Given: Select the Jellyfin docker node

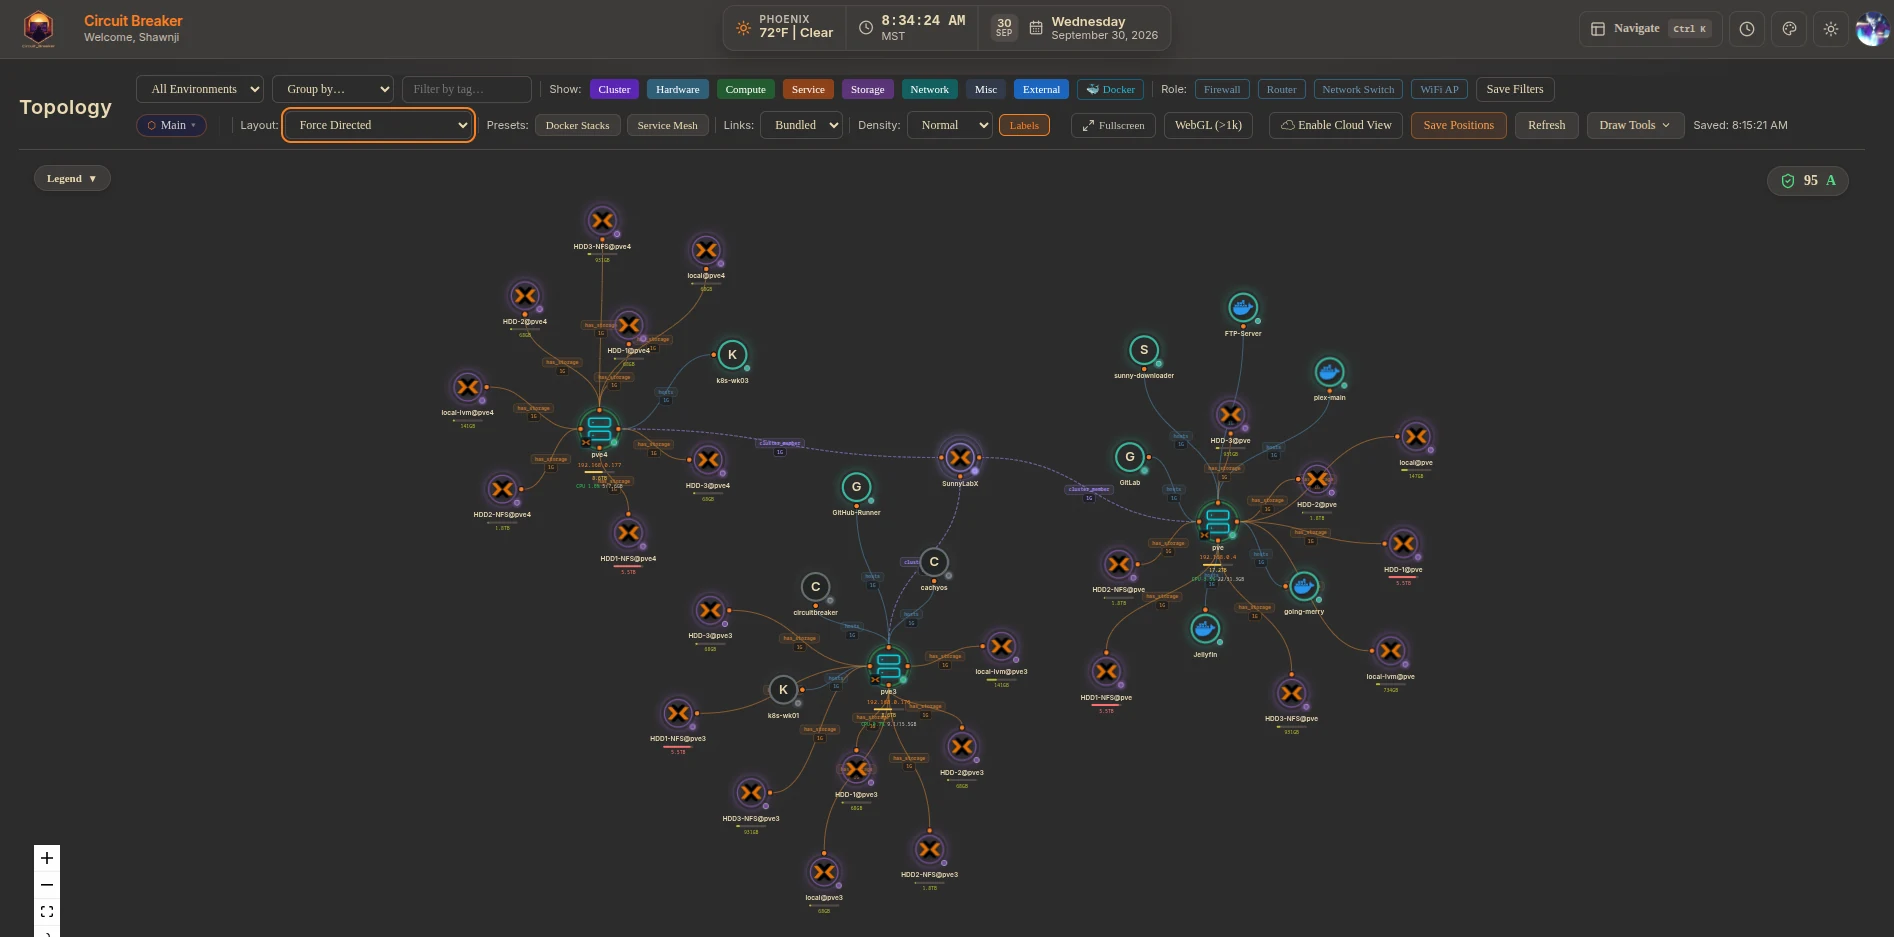Looking at the screenshot, I should point(1205,629).
